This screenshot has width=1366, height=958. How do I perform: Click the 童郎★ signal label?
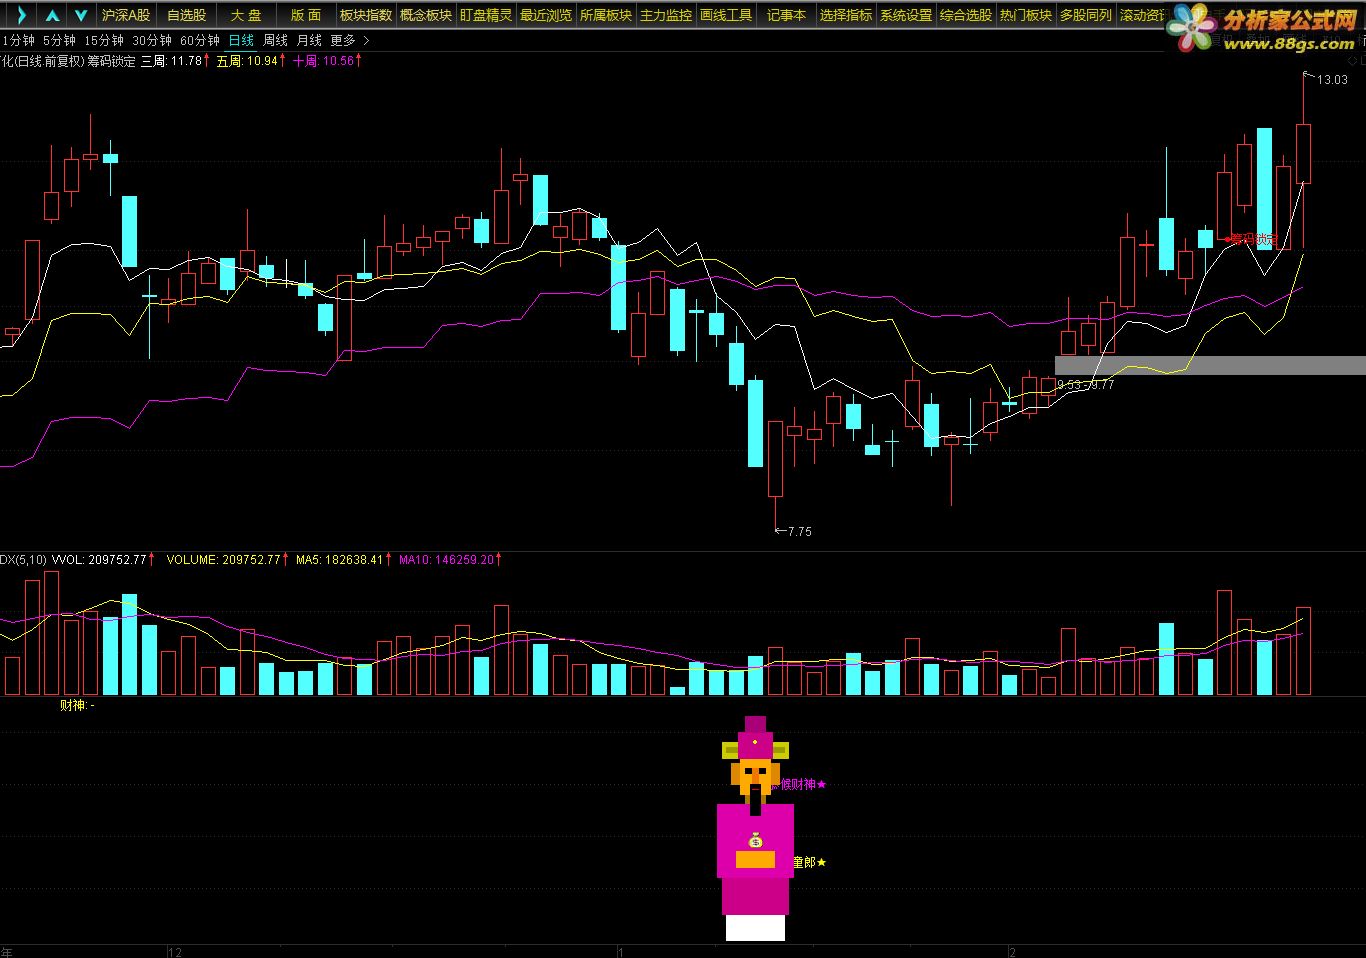(810, 862)
